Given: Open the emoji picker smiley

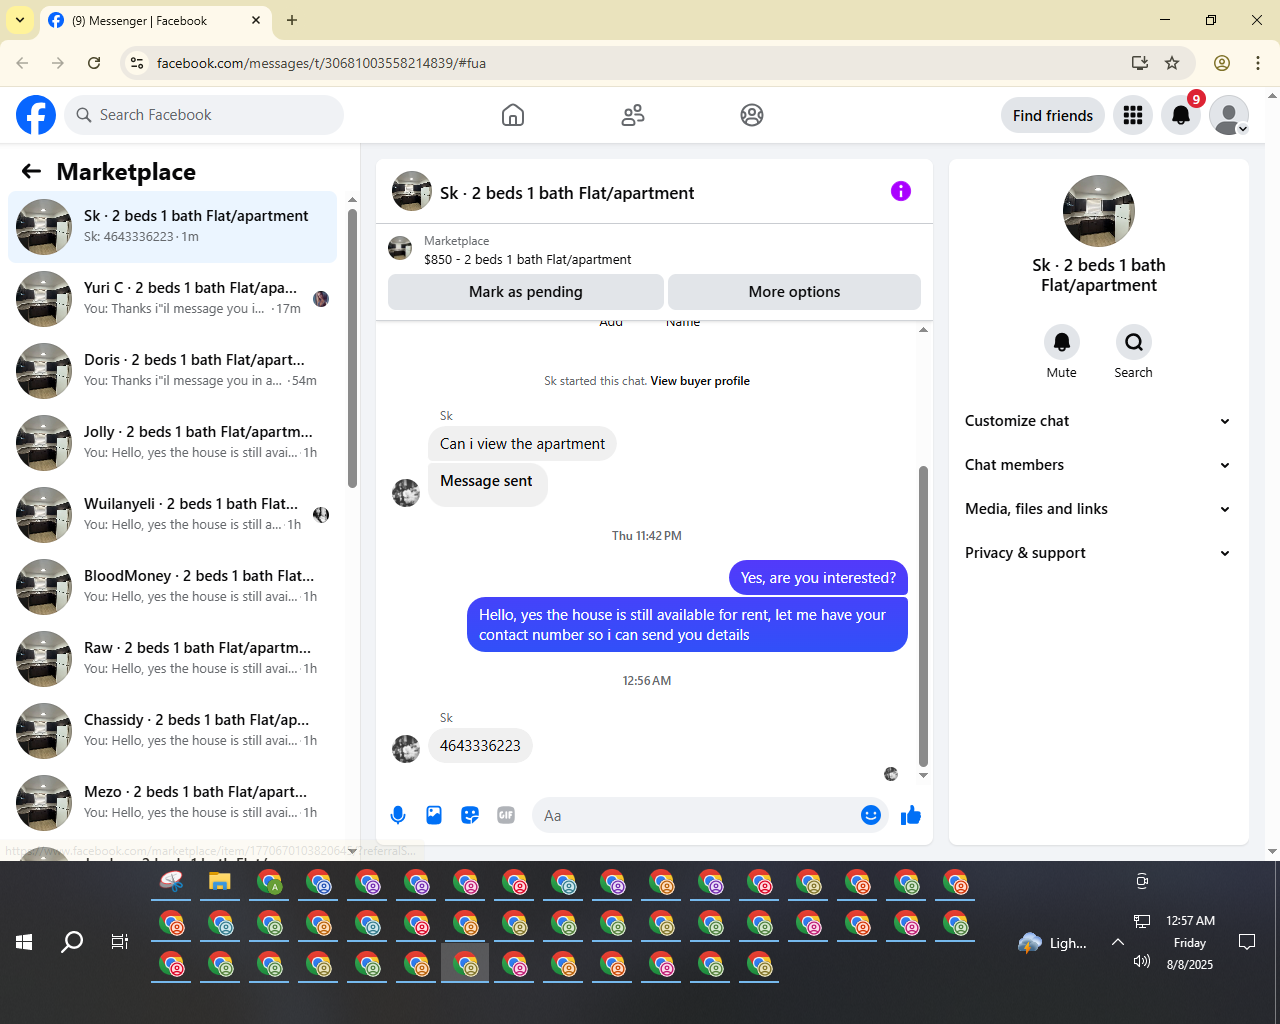Looking at the screenshot, I should (x=871, y=815).
